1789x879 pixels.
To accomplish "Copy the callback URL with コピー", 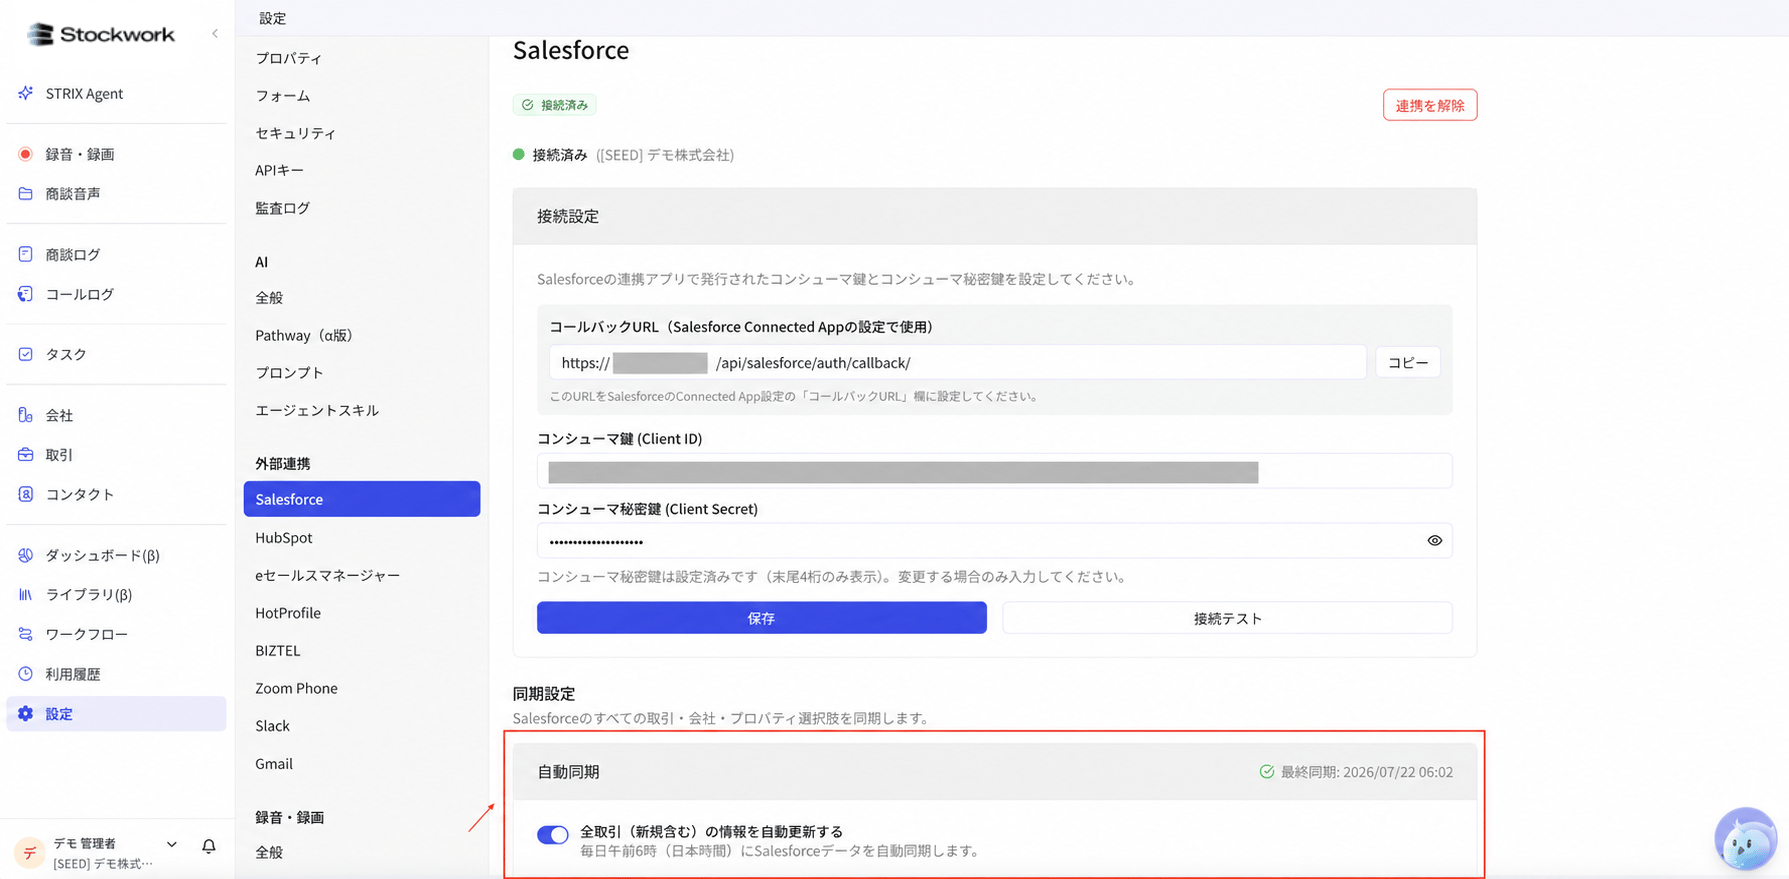I will [1408, 362].
